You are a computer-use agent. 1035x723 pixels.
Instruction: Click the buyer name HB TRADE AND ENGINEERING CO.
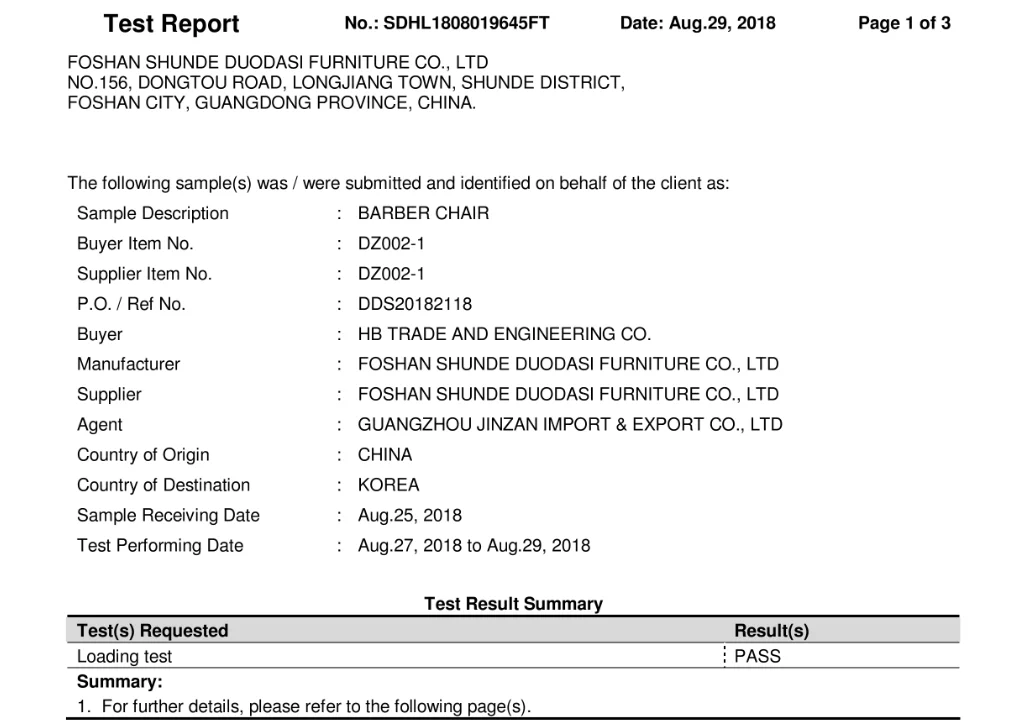pyautogui.click(x=504, y=334)
